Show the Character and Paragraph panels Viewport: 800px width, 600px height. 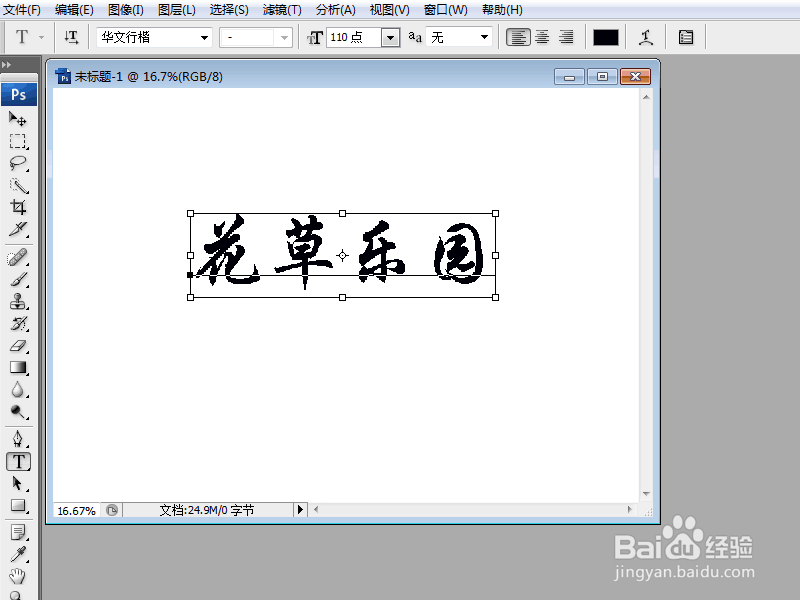(x=686, y=36)
